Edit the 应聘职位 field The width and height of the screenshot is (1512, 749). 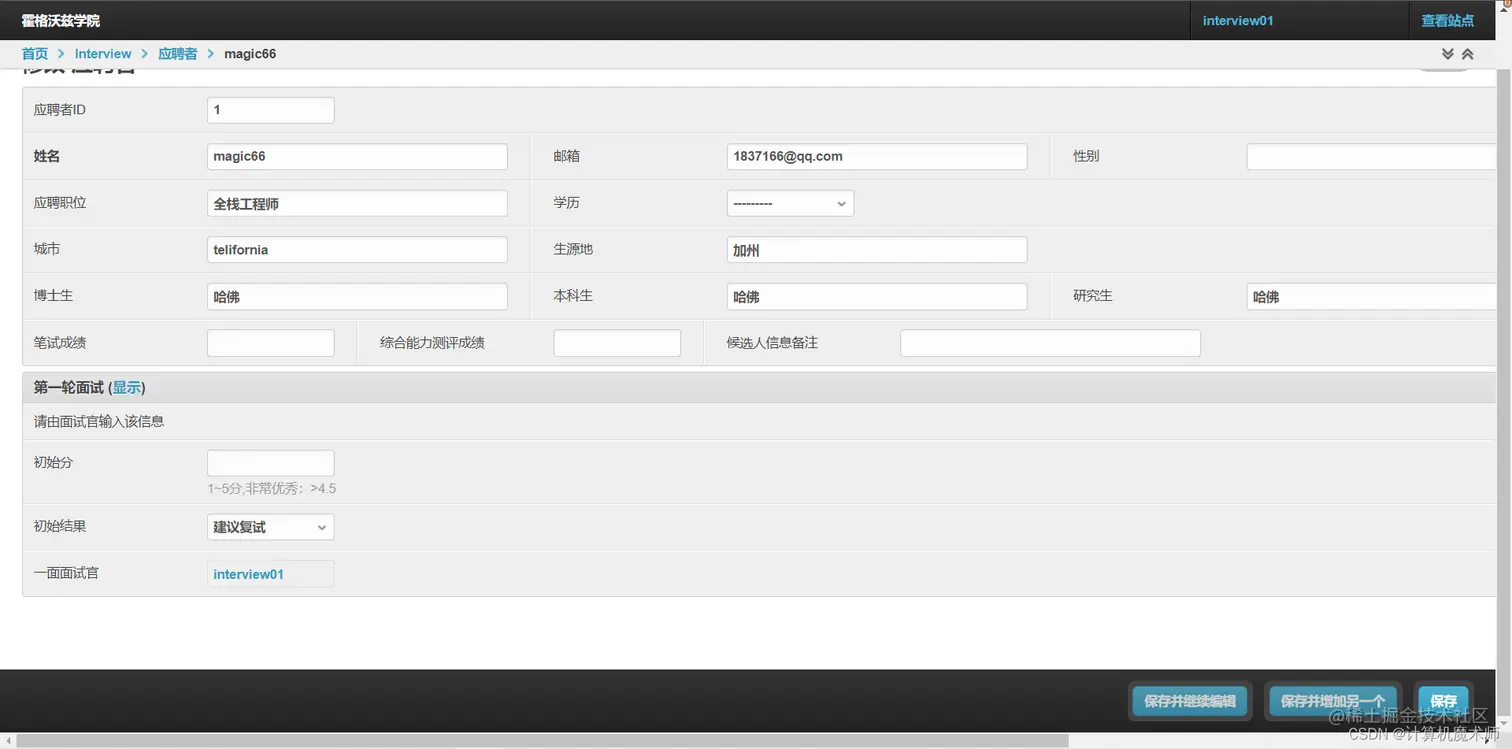(x=357, y=203)
